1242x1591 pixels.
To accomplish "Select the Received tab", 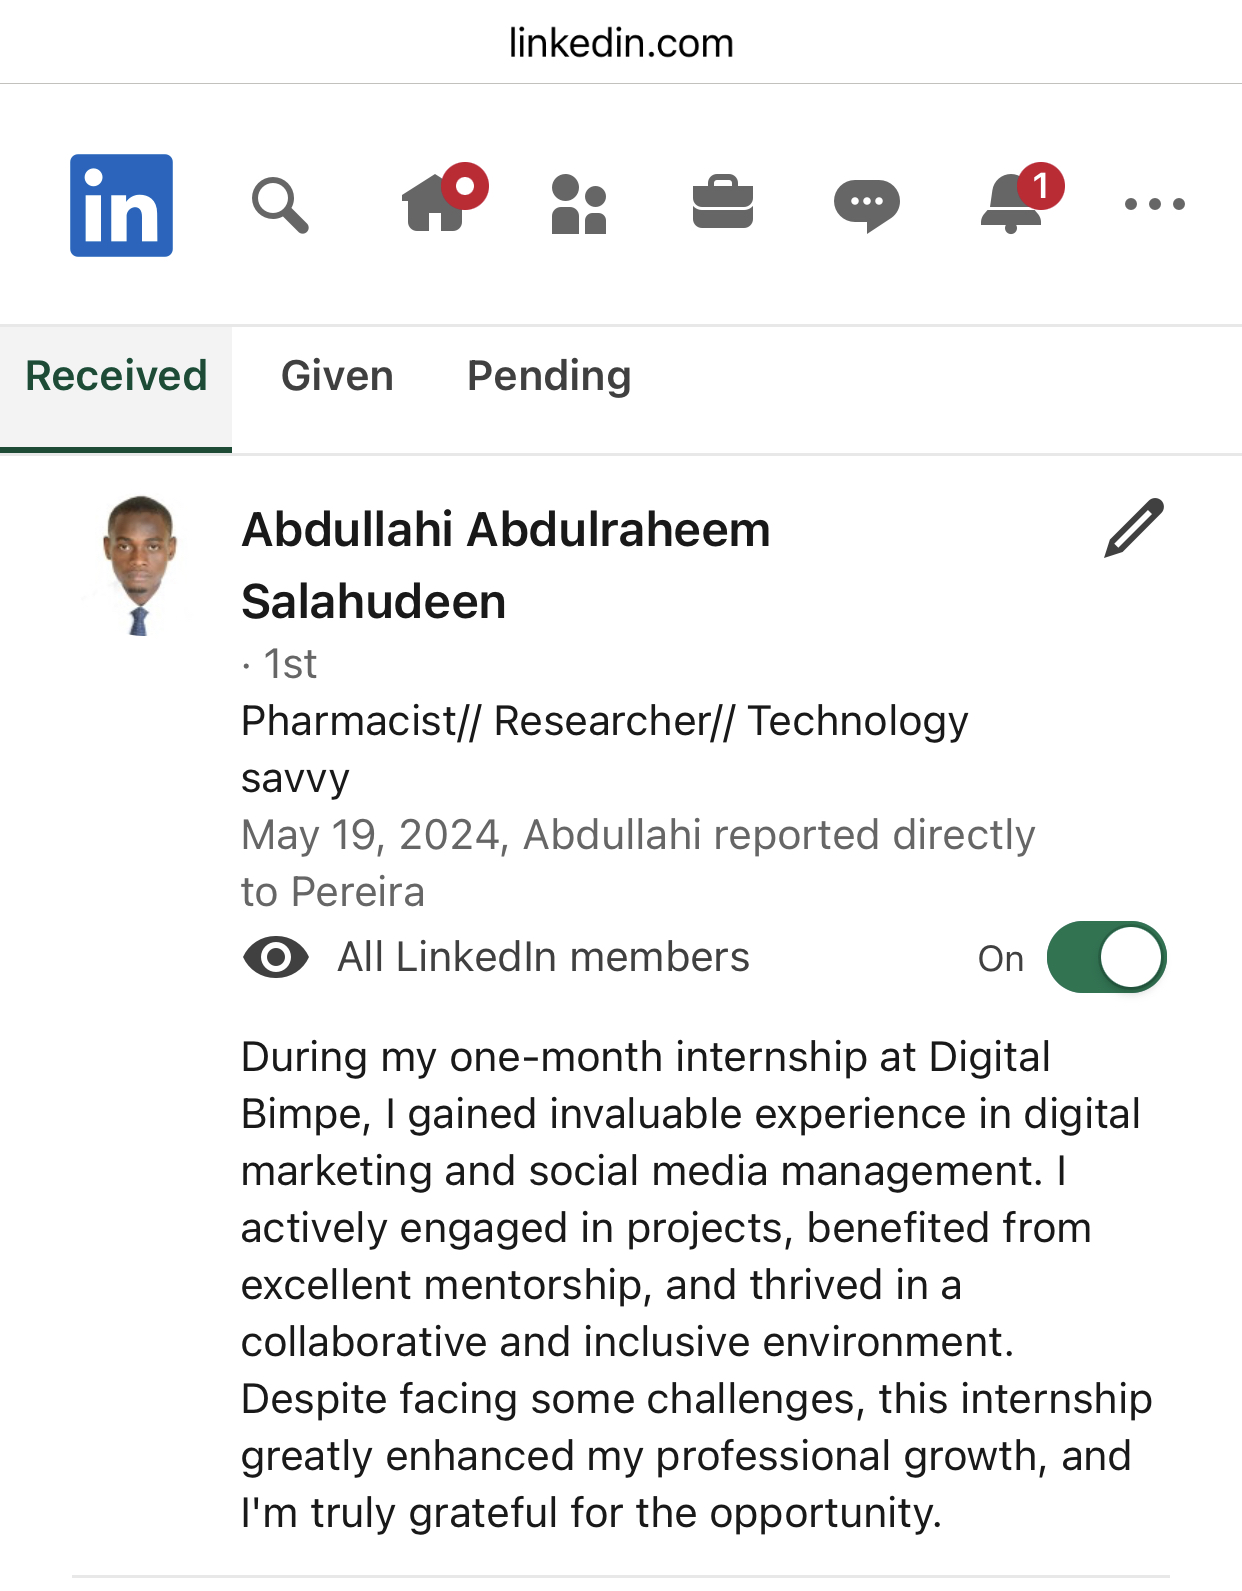I will 116,377.
